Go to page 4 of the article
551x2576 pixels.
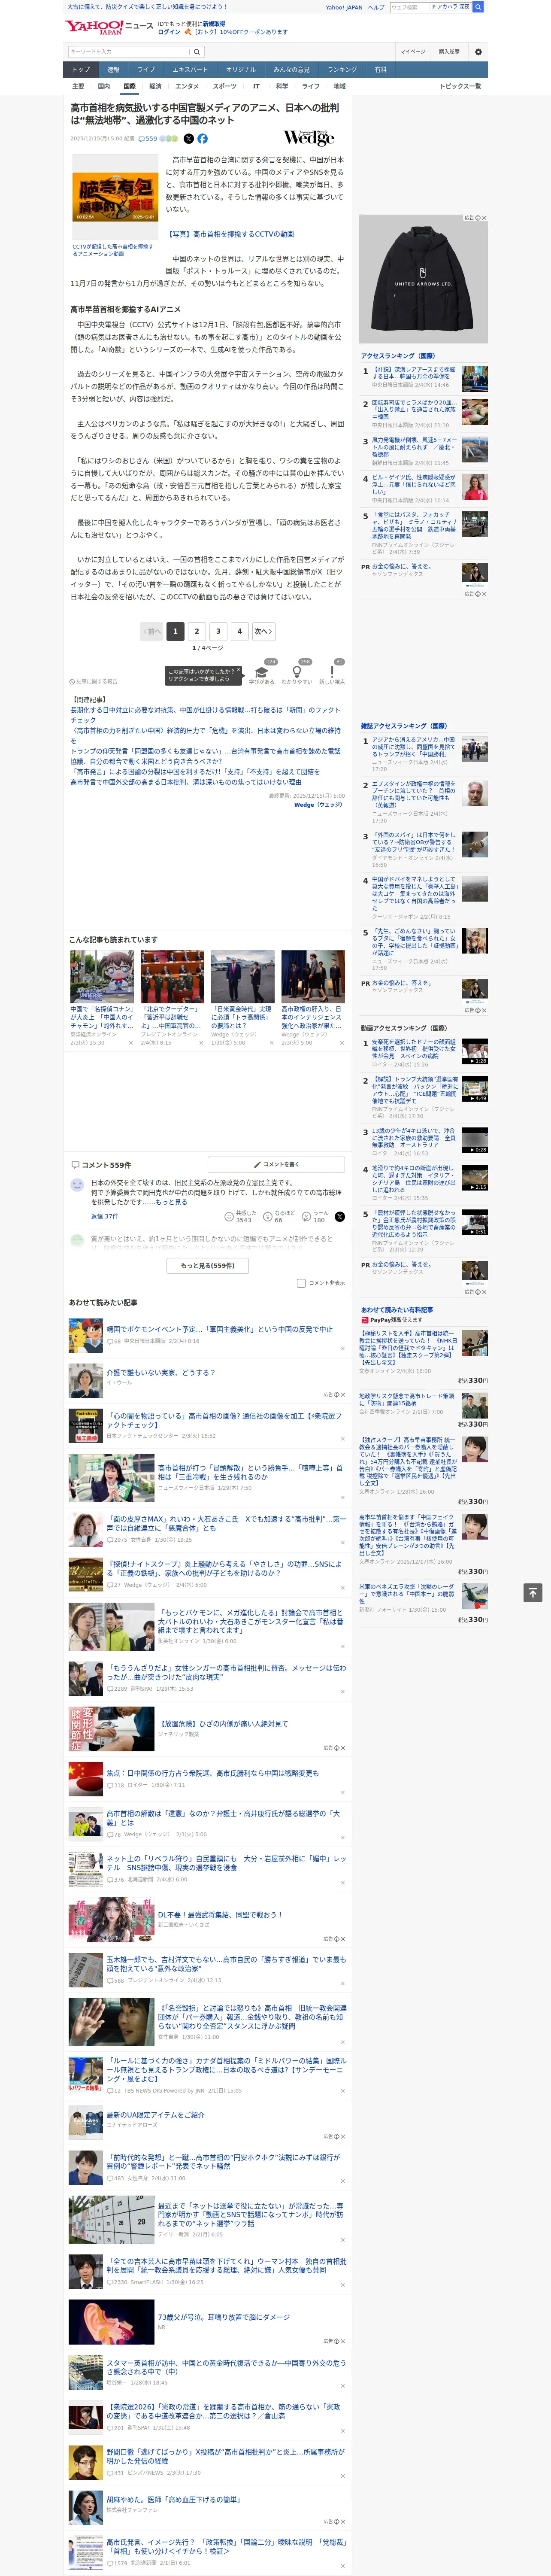(240, 631)
